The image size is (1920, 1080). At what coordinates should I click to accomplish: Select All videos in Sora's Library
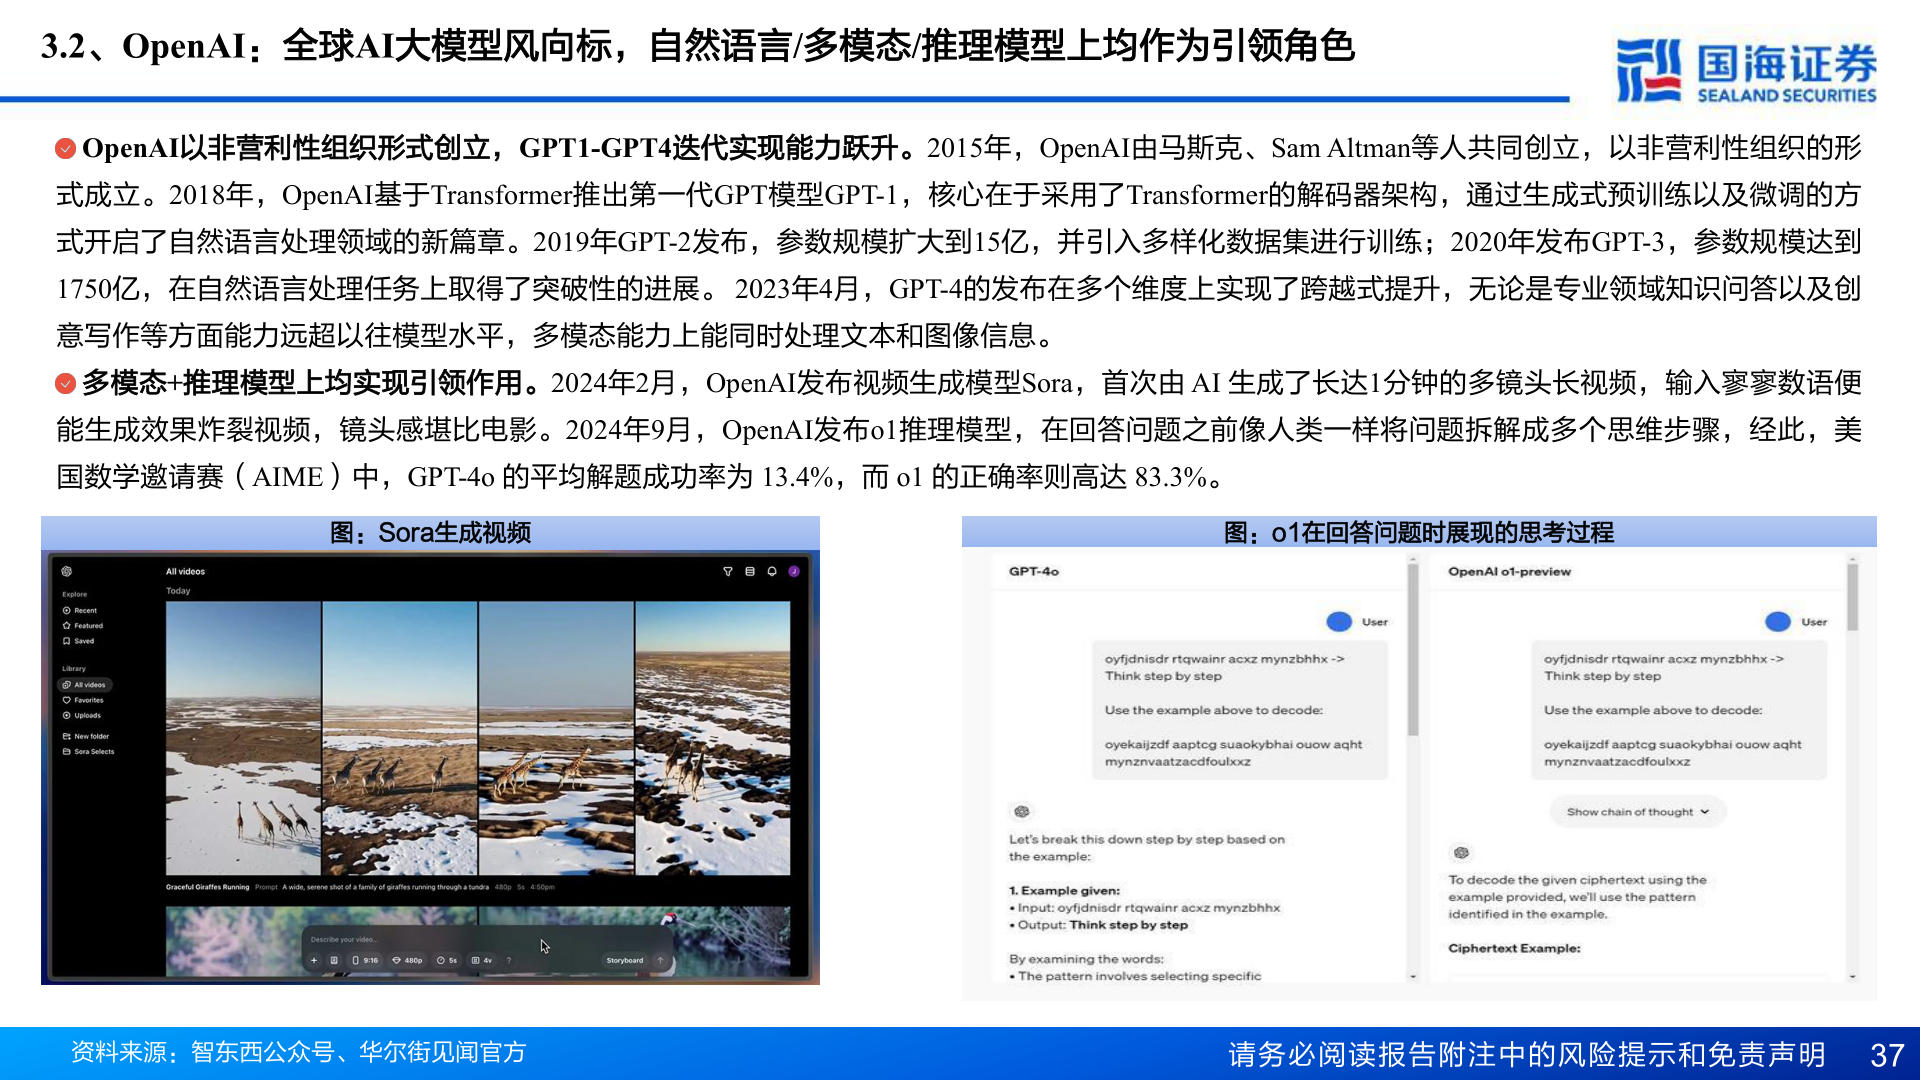[x=84, y=685]
